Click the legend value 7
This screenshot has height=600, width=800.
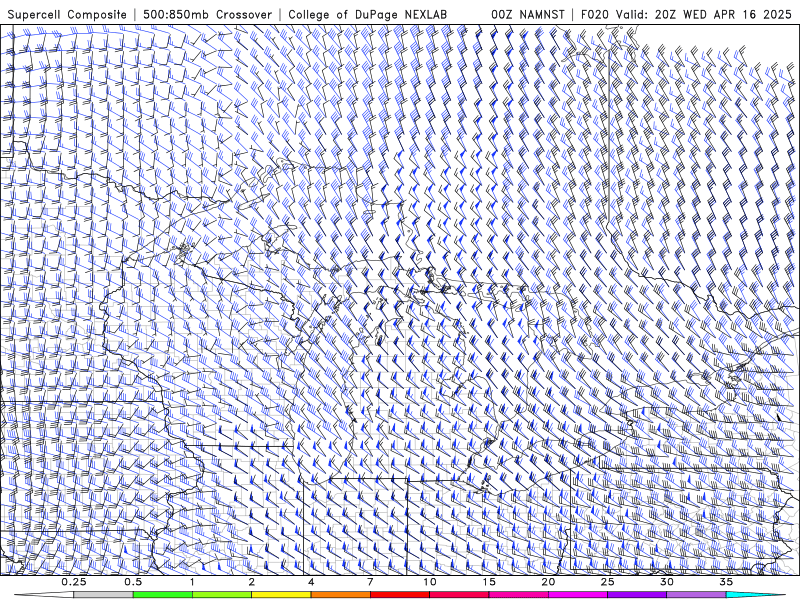(x=370, y=582)
